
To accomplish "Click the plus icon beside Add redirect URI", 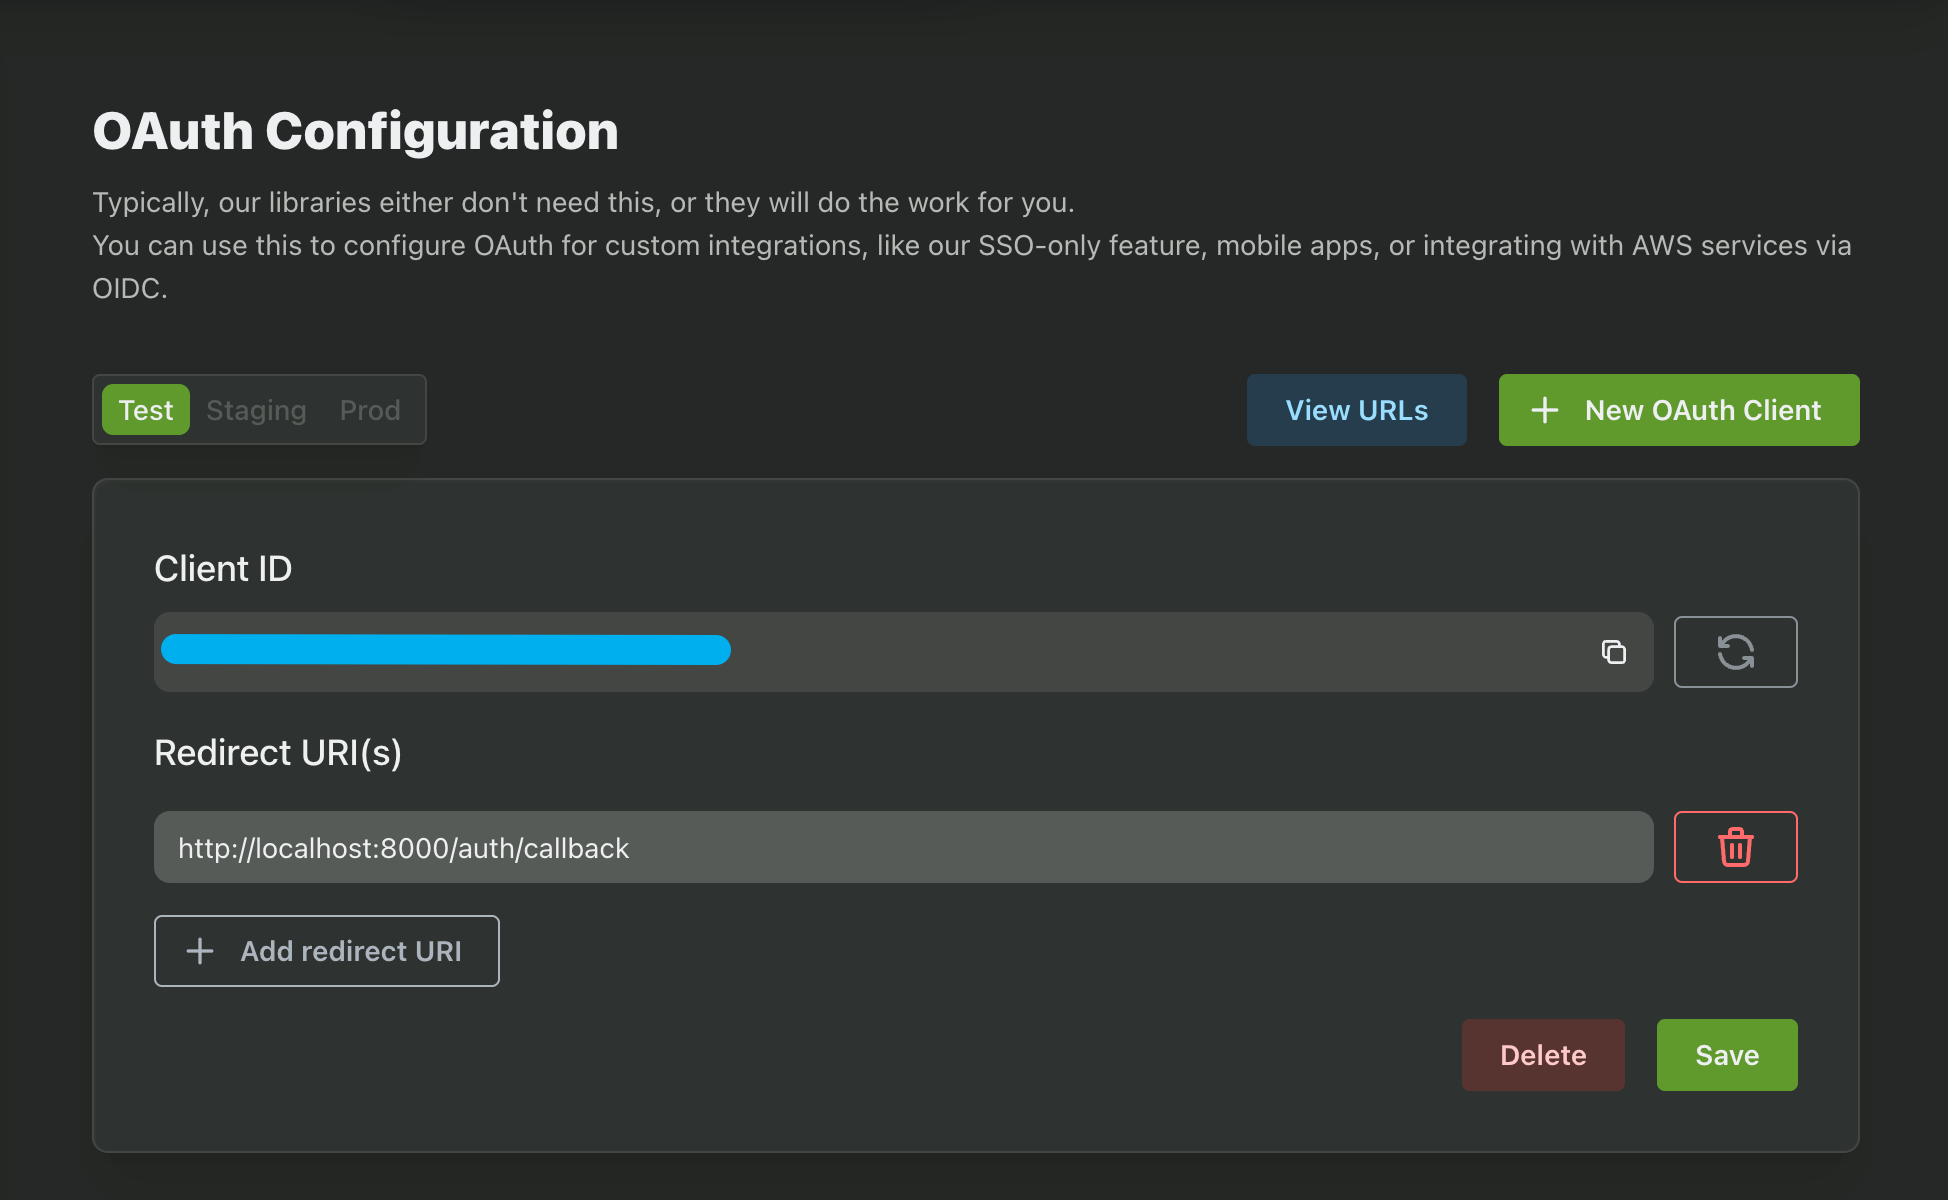I will tap(200, 951).
